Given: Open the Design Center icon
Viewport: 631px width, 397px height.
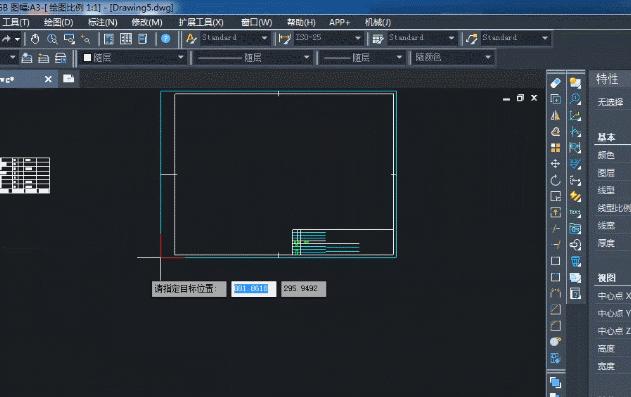Looking at the screenshot, I should [x=126, y=39].
